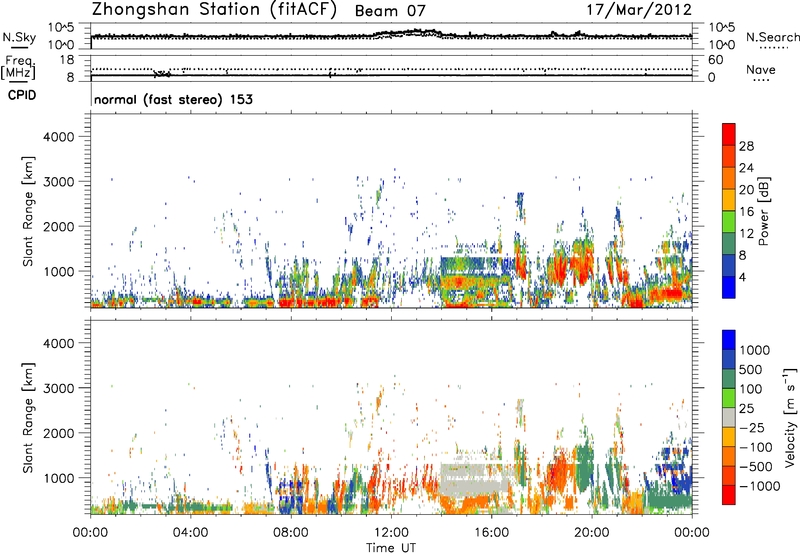Click the '20:00' time axis label
Viewport: 800px width, 554px height.
tap(592, 533)
